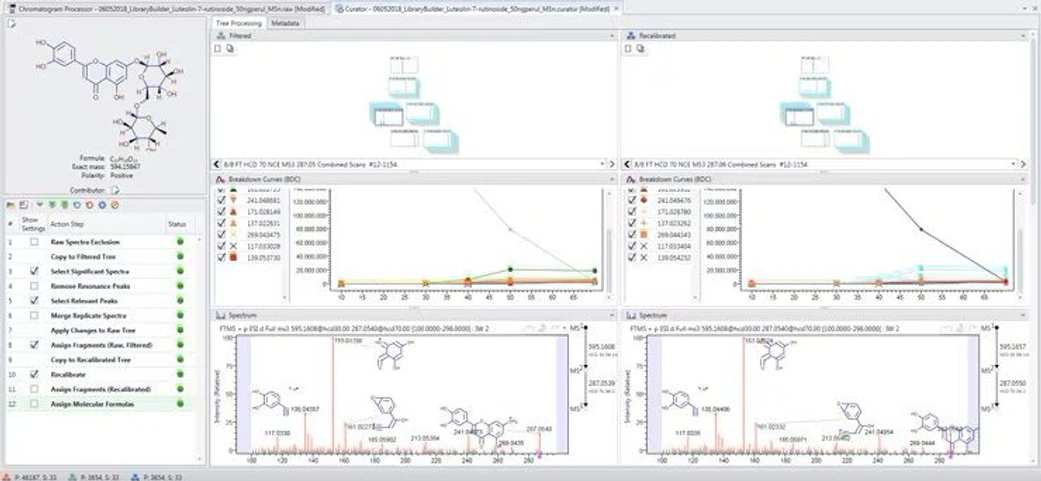
Task: Open the folder icon in action steps toolbar
Action: (x=11, y=205)
